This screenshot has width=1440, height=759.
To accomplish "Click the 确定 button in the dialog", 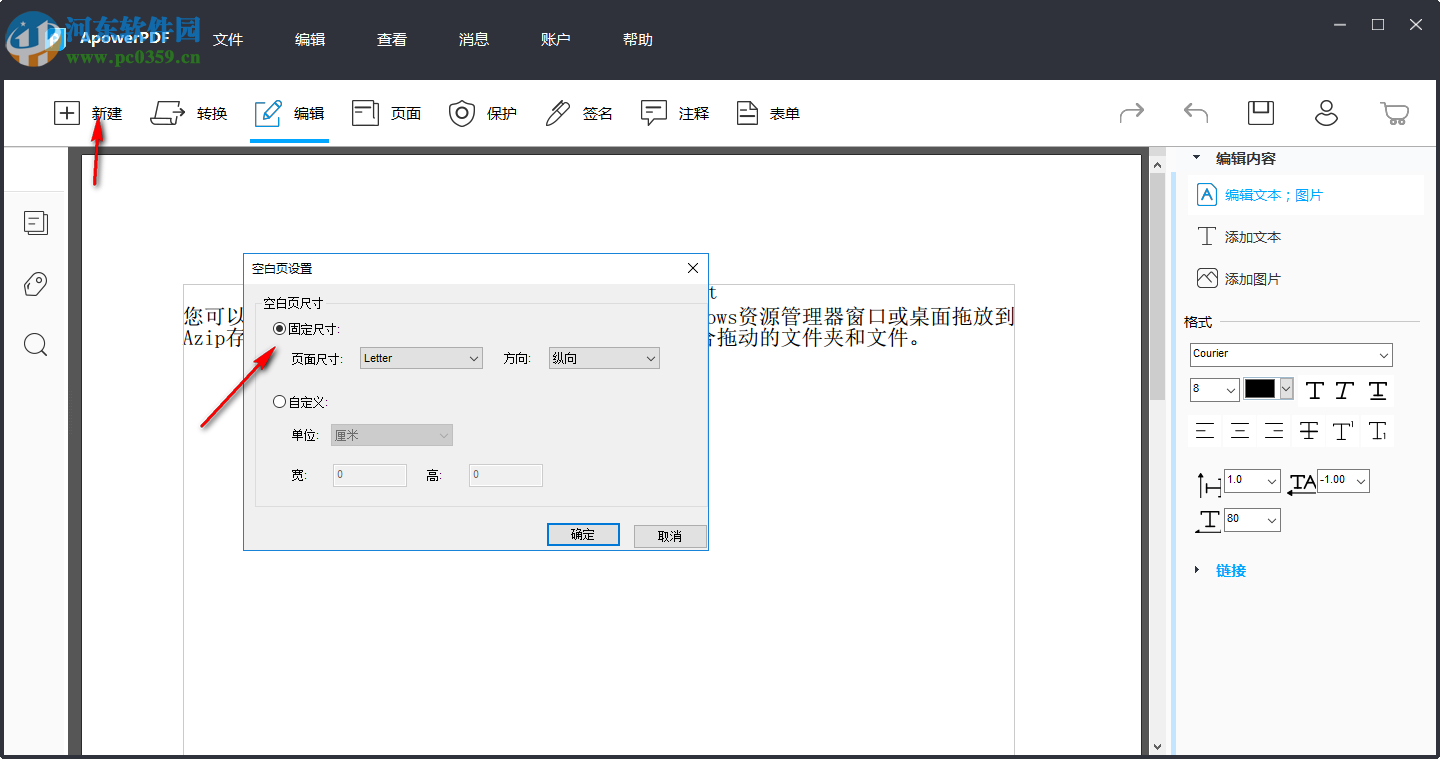I will pyautogui.click(x=583, y=534).
